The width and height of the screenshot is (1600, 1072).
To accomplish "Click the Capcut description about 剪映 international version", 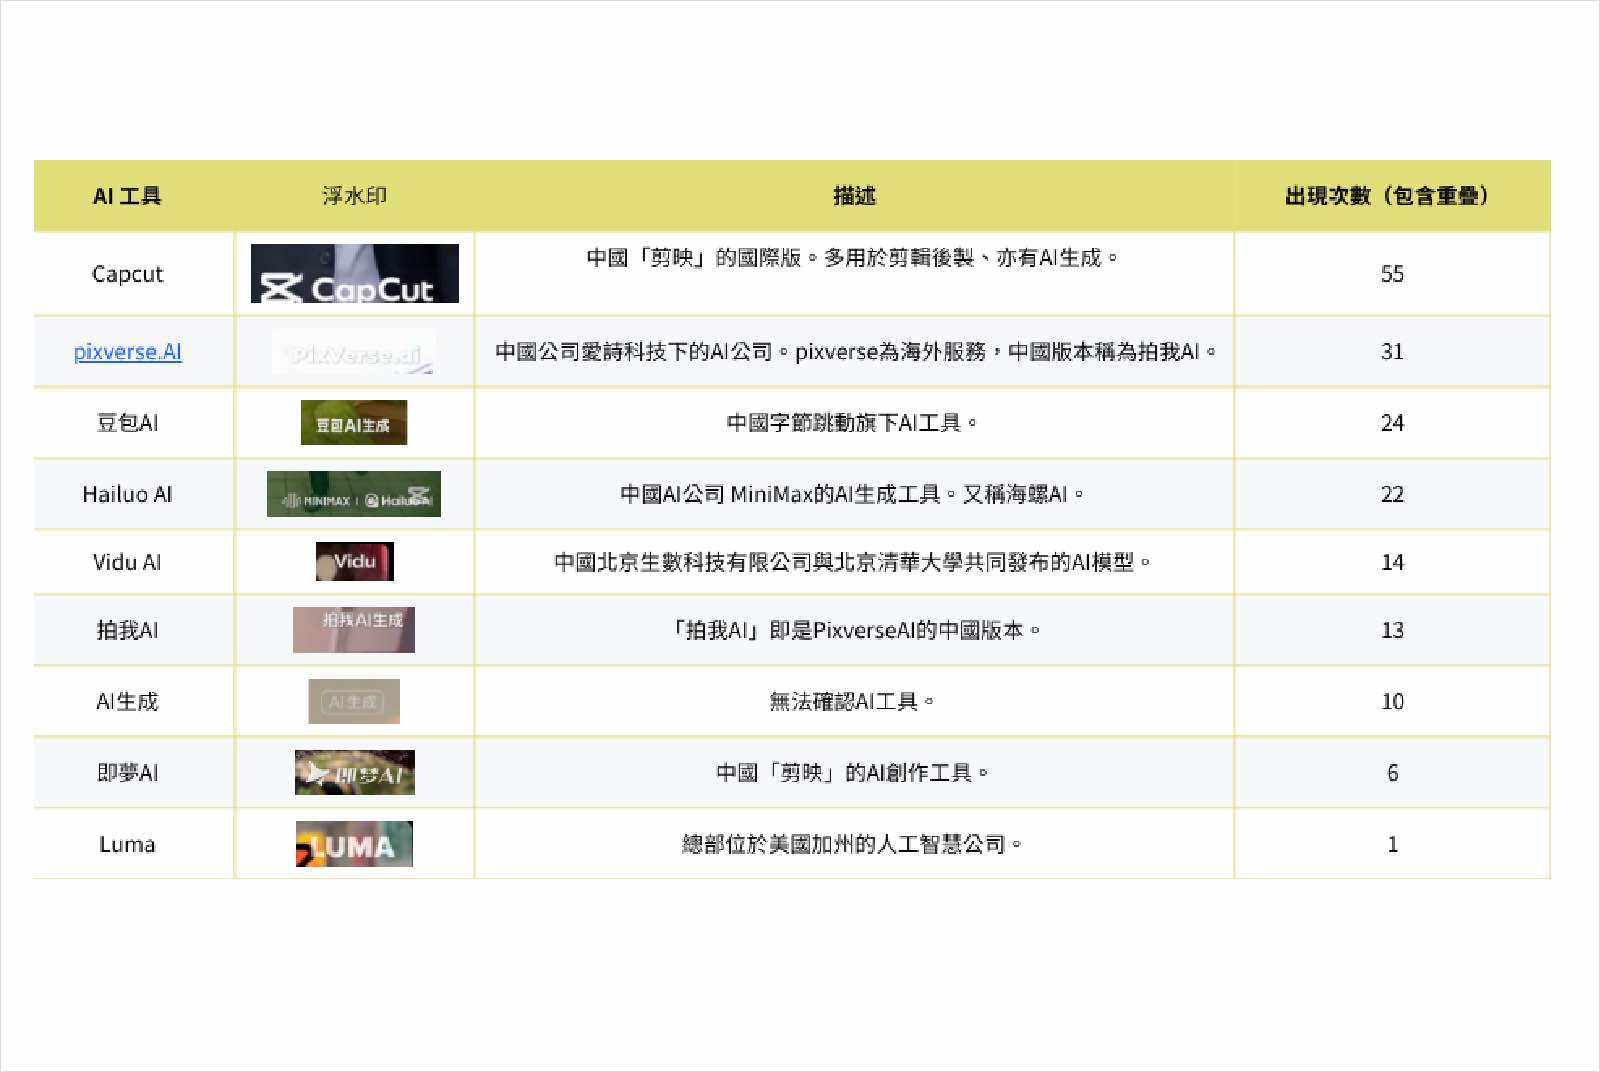I will point(853,258).
